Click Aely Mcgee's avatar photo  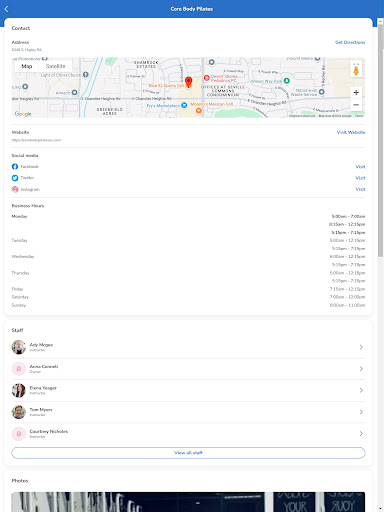19,347
